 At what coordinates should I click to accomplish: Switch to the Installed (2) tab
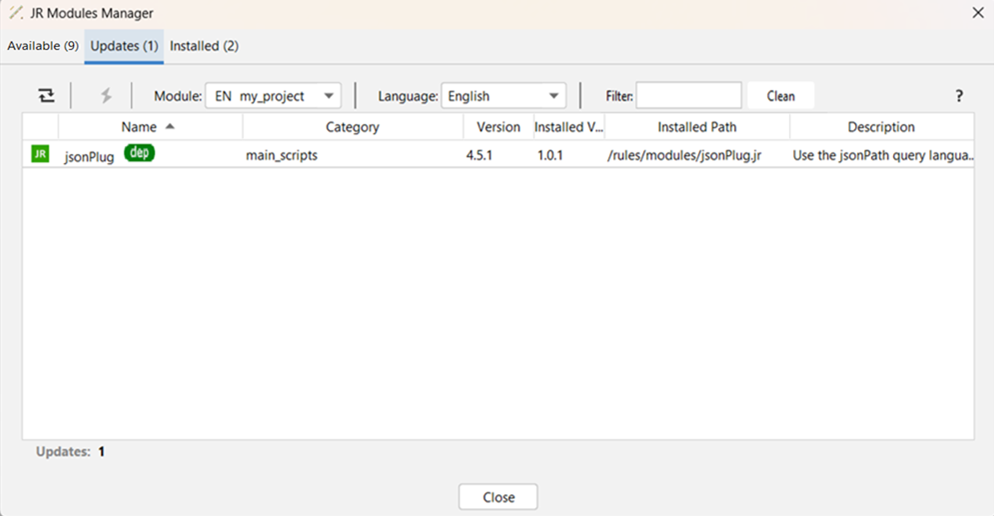tap(204, 46)
